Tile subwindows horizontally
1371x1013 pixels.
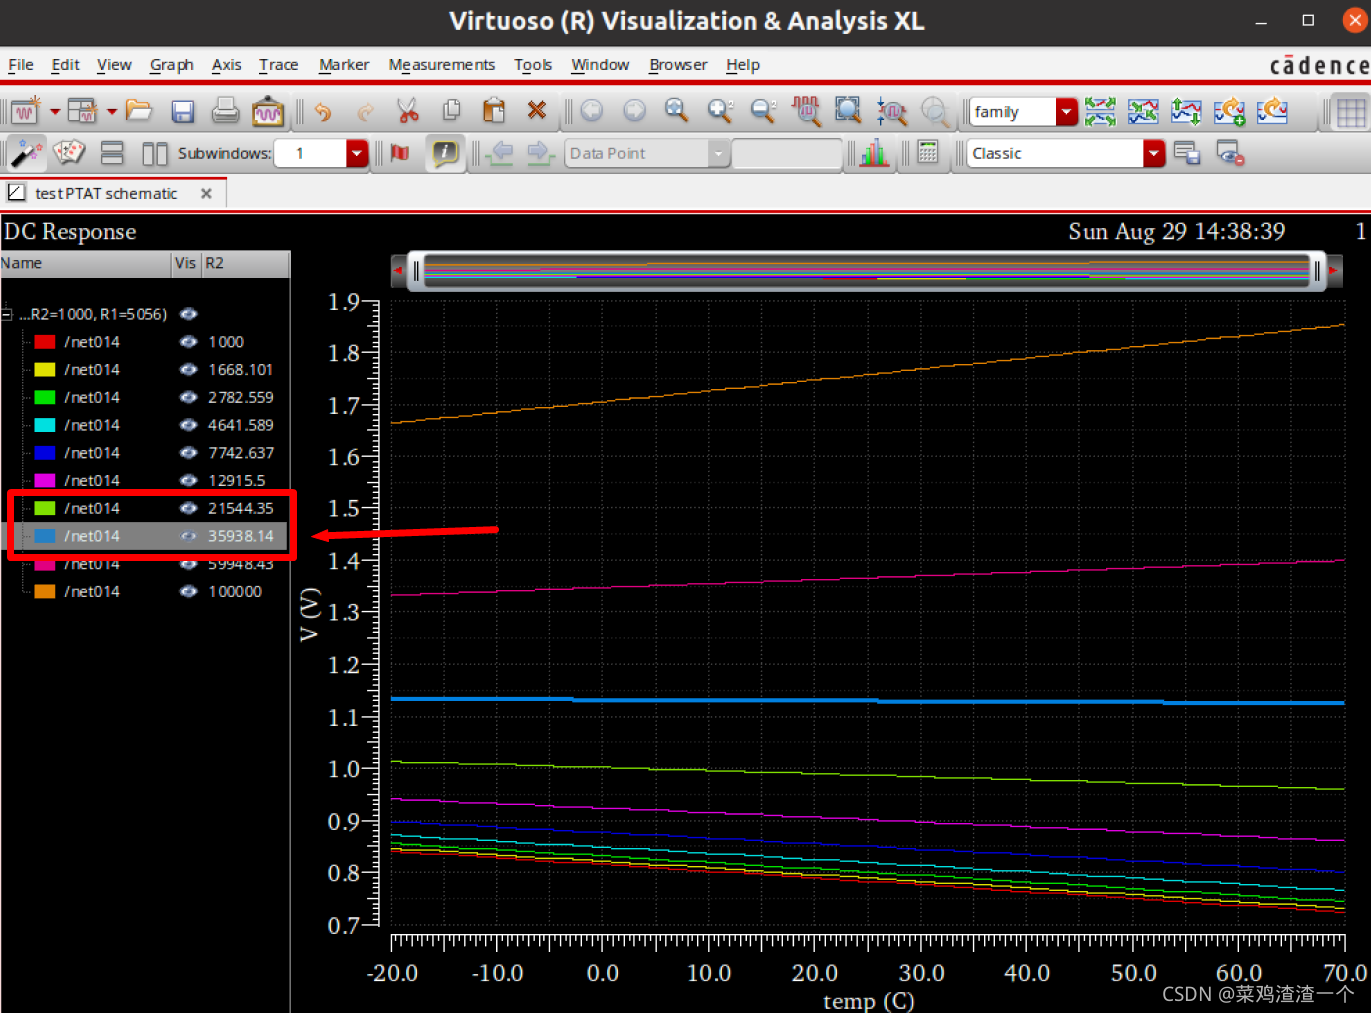point(112,153)
